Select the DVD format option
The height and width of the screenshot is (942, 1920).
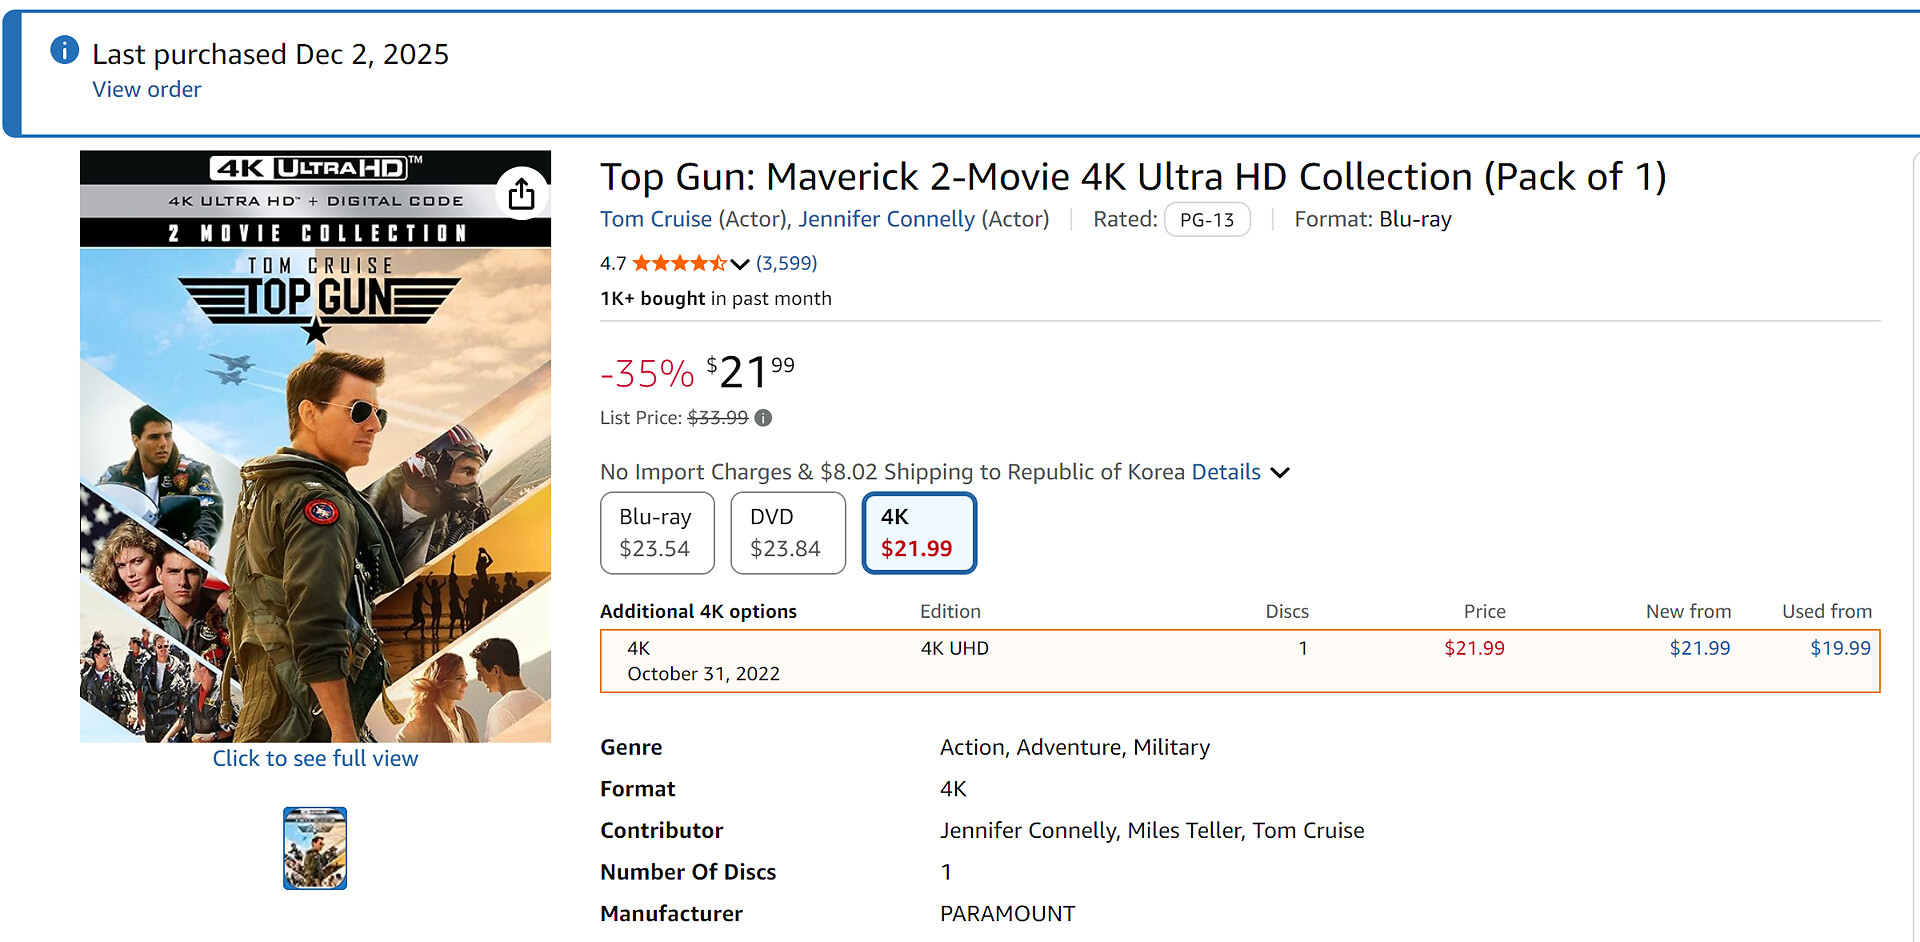tap(787, 533)
